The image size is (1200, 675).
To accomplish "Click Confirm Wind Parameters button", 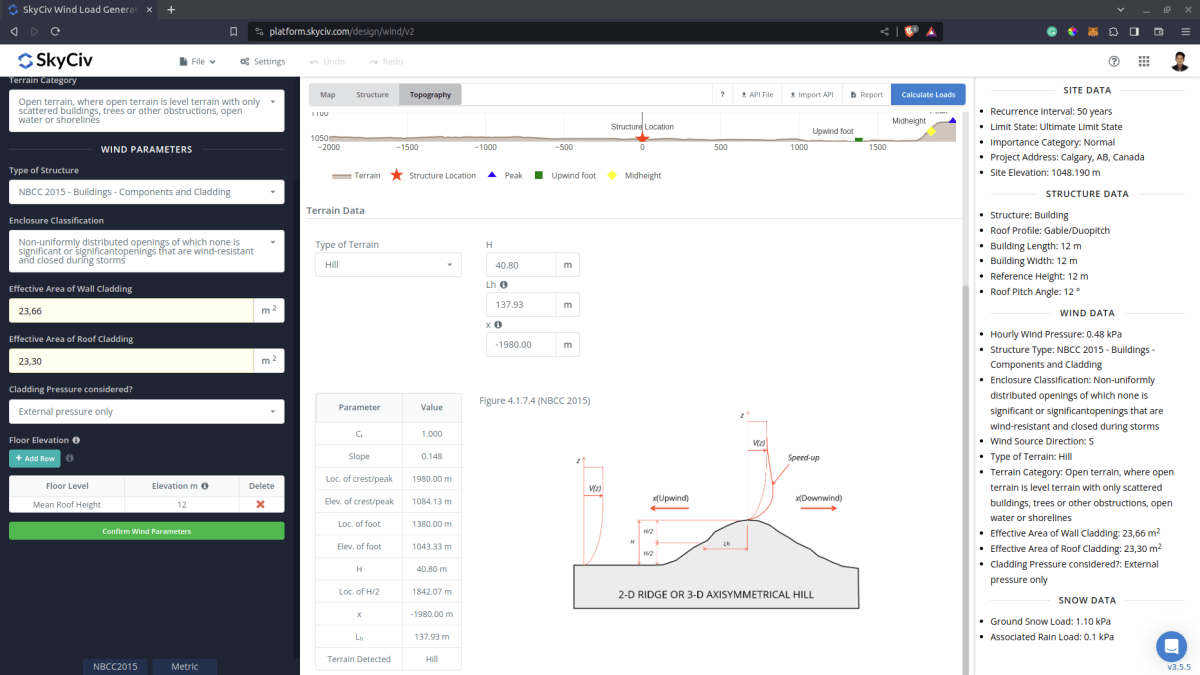I will point(146,531).
